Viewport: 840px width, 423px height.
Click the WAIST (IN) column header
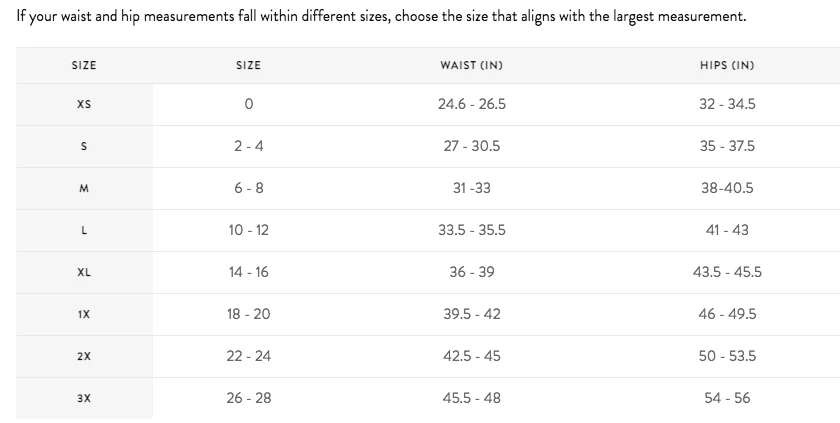coord(471,65)
